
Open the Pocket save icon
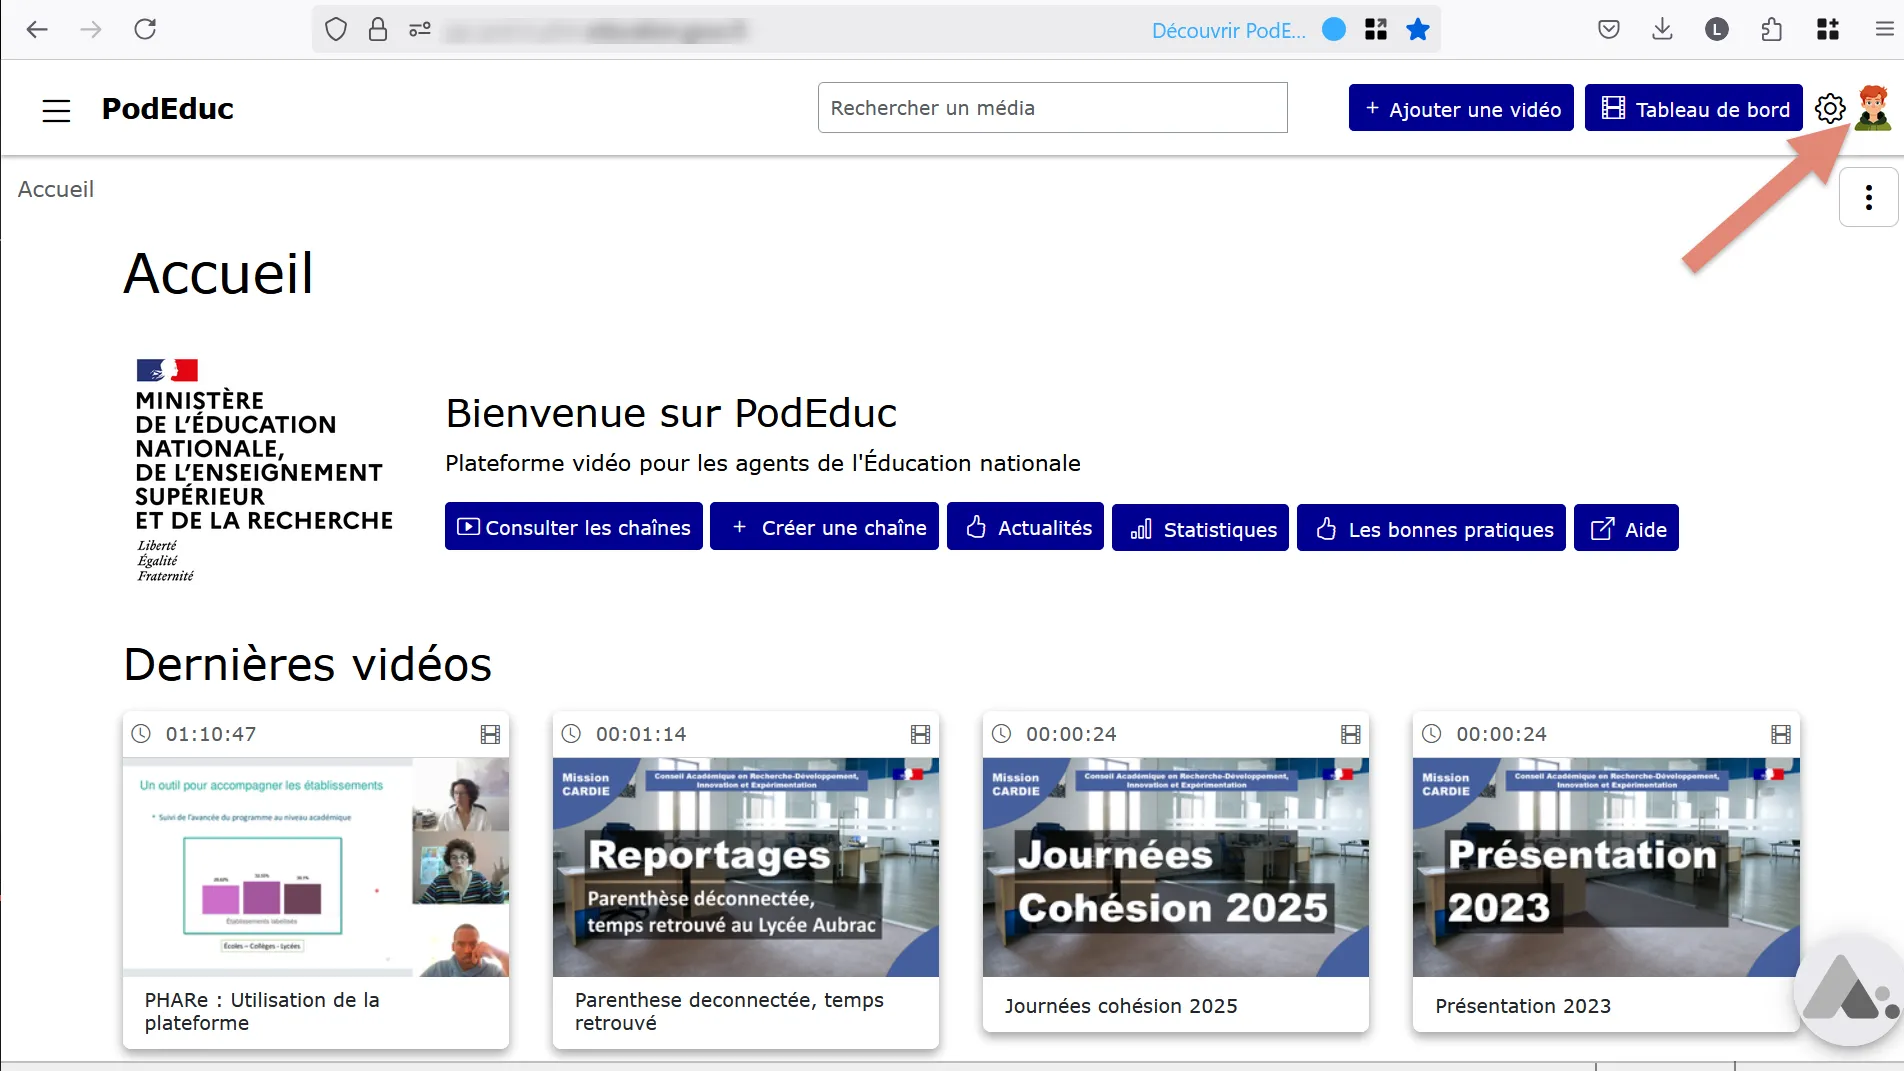(1609, 30)
